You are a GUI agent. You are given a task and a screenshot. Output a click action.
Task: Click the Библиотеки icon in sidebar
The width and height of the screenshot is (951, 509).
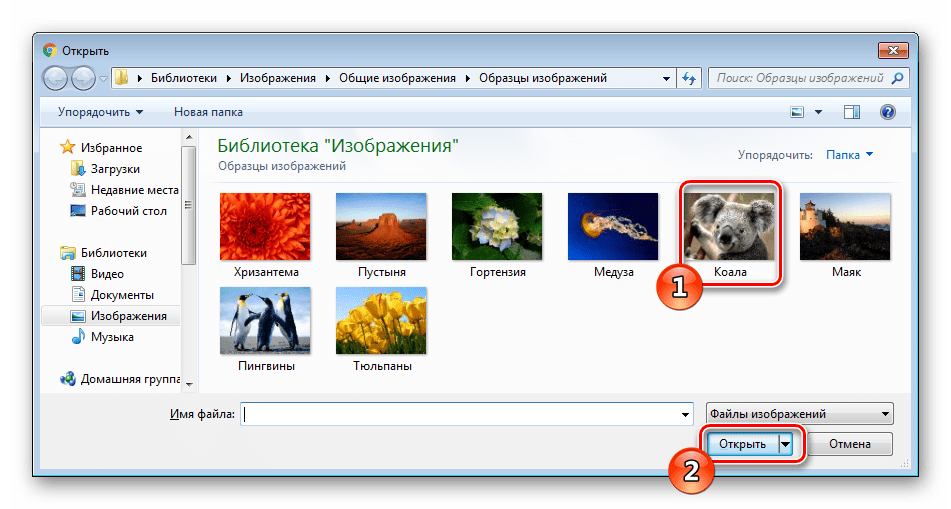coord(67,252)
